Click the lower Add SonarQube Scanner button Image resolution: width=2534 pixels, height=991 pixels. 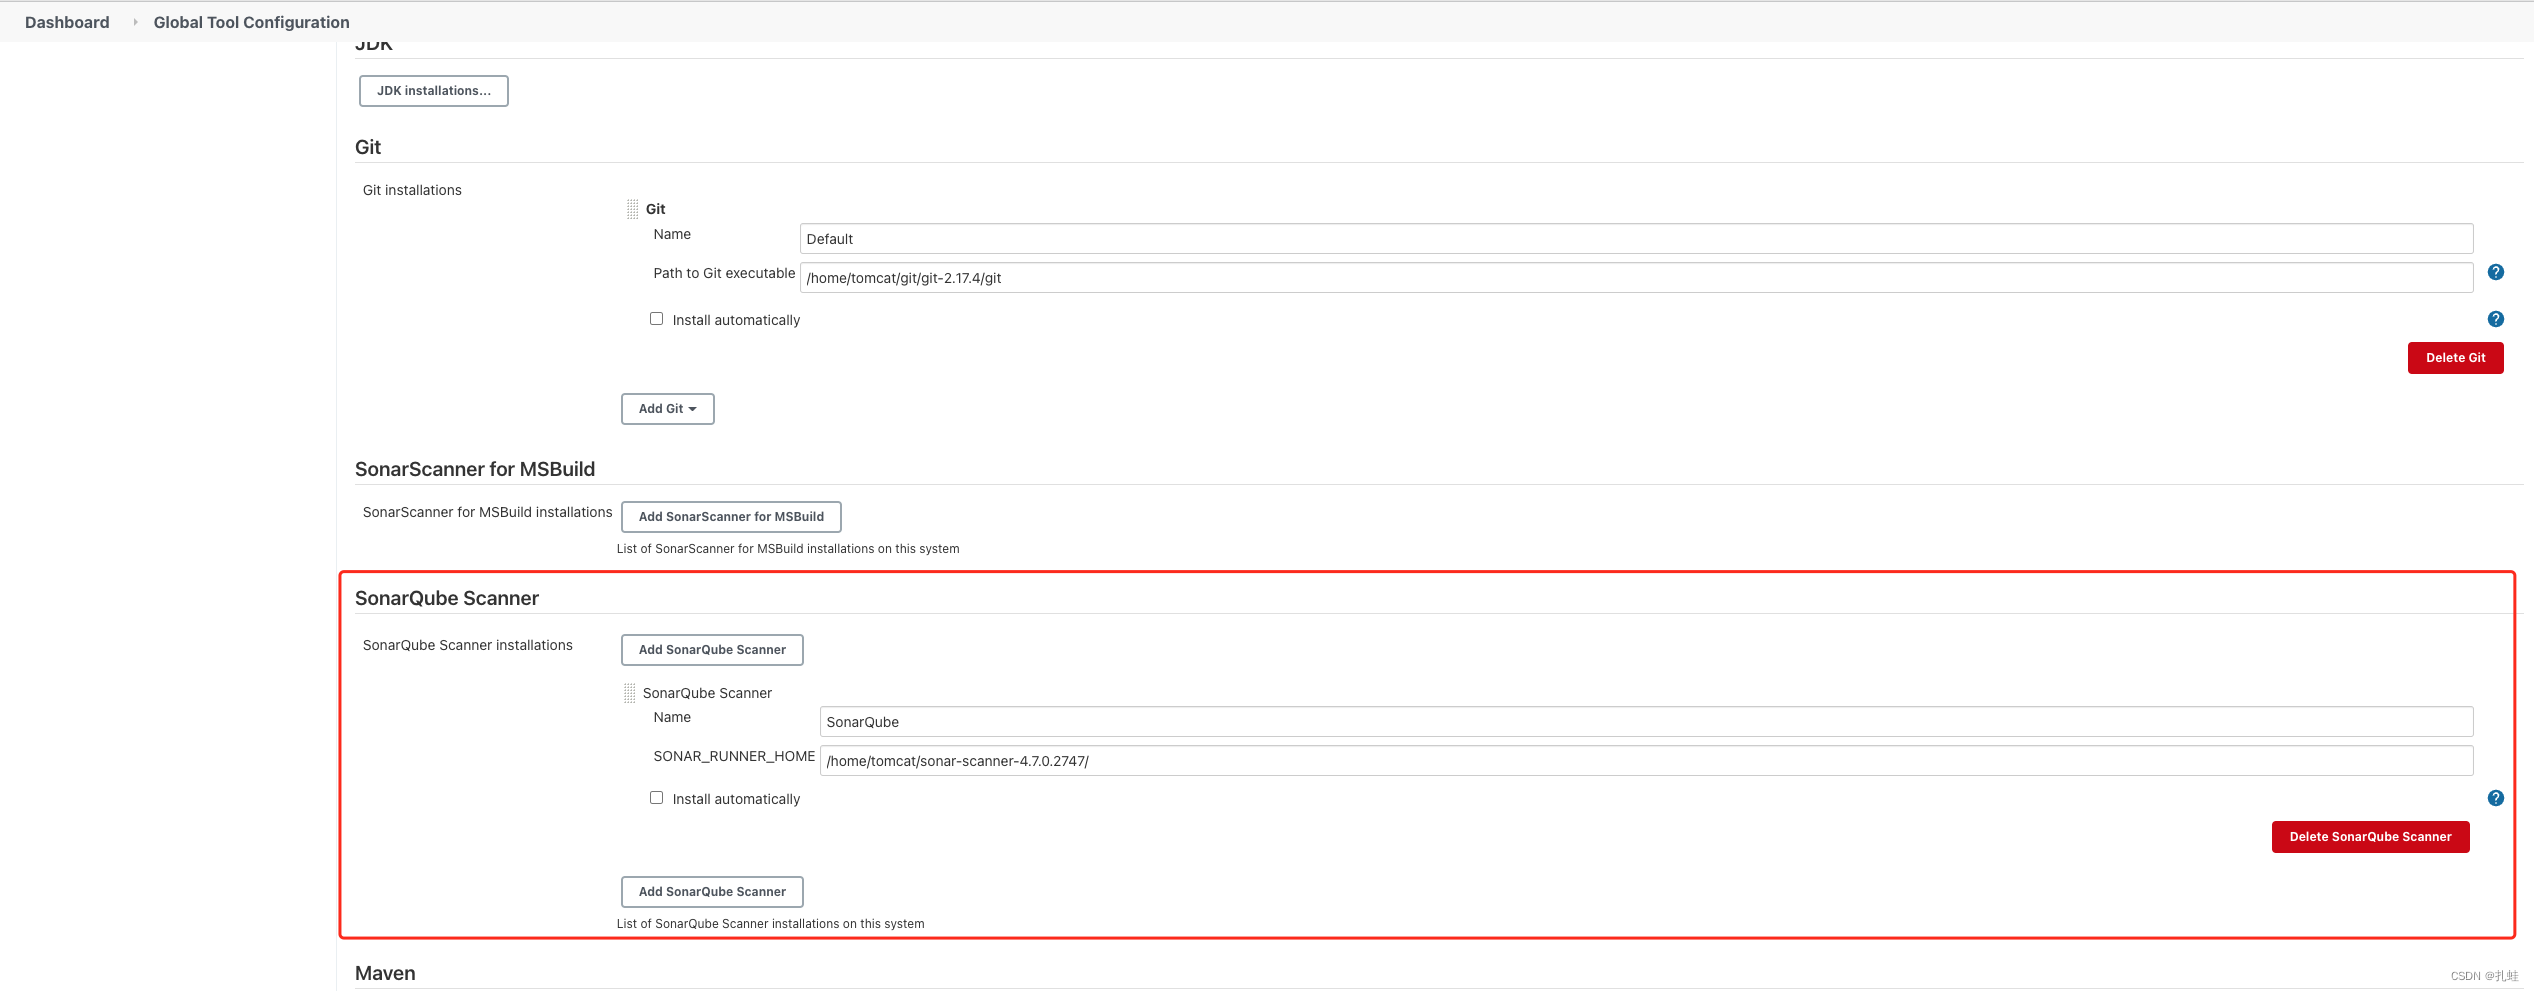[x=712, y=892]
